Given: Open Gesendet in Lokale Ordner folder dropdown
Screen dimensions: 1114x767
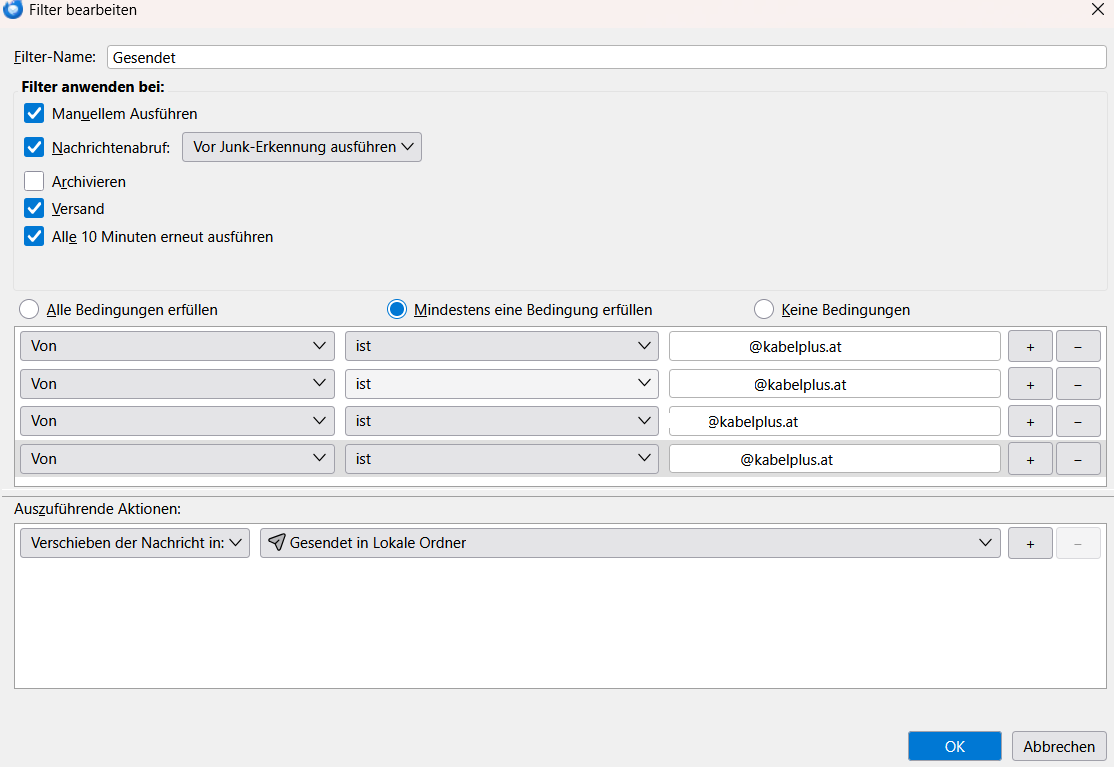Looking at the screenshot, I should pos(629,543).
